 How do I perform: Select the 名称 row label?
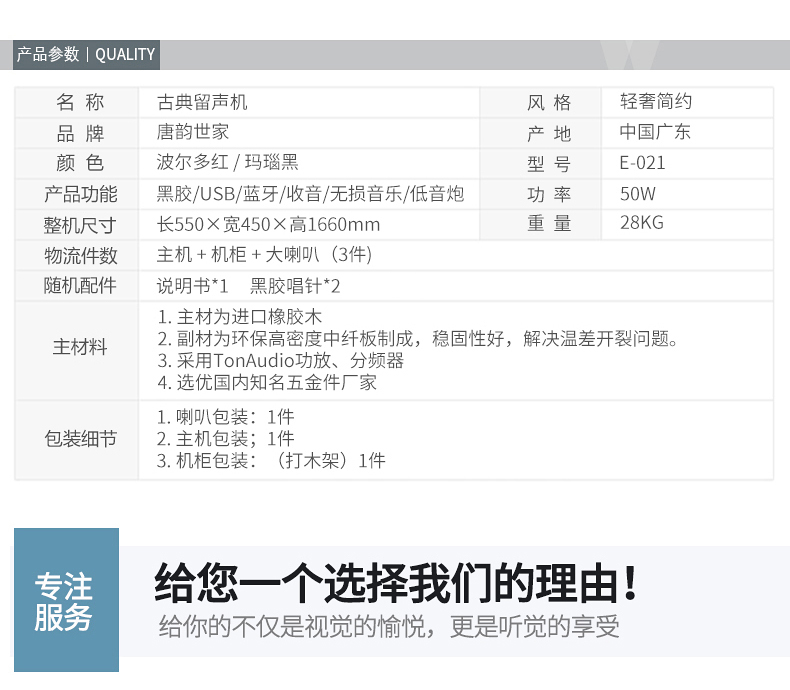[x=80, y=102]
